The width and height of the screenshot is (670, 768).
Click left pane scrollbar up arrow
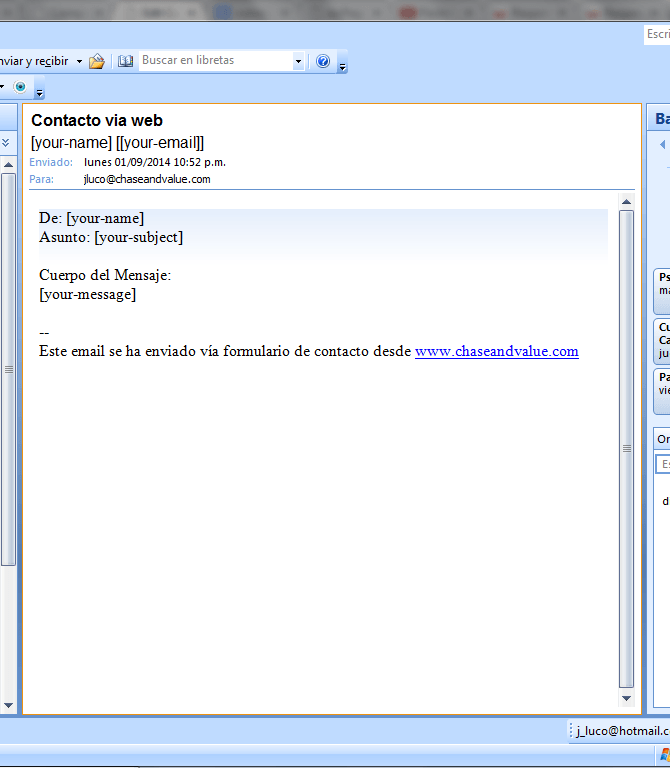(x=8, y=165)
